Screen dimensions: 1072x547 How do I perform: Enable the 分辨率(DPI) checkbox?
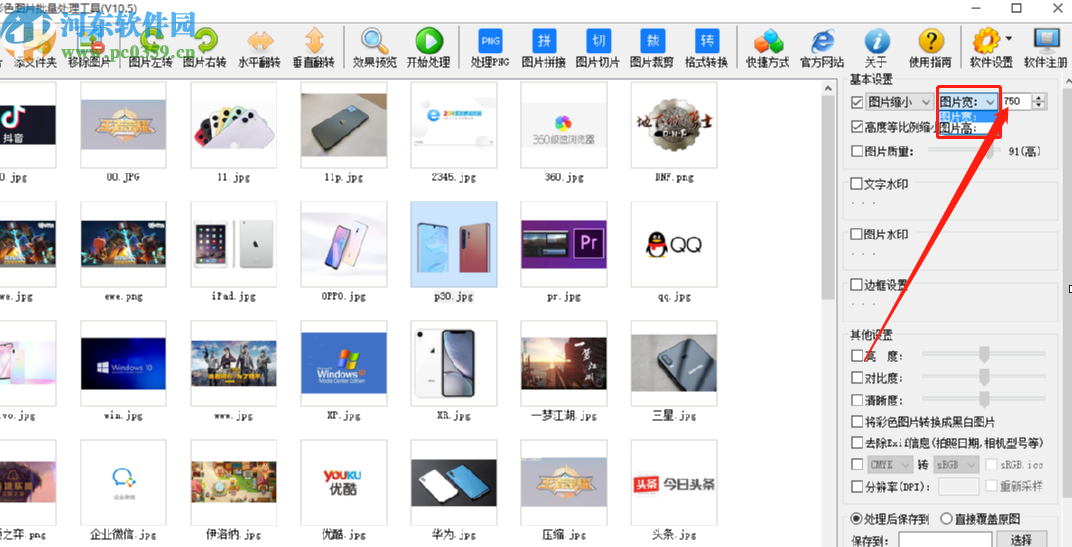tap(857, 487)
